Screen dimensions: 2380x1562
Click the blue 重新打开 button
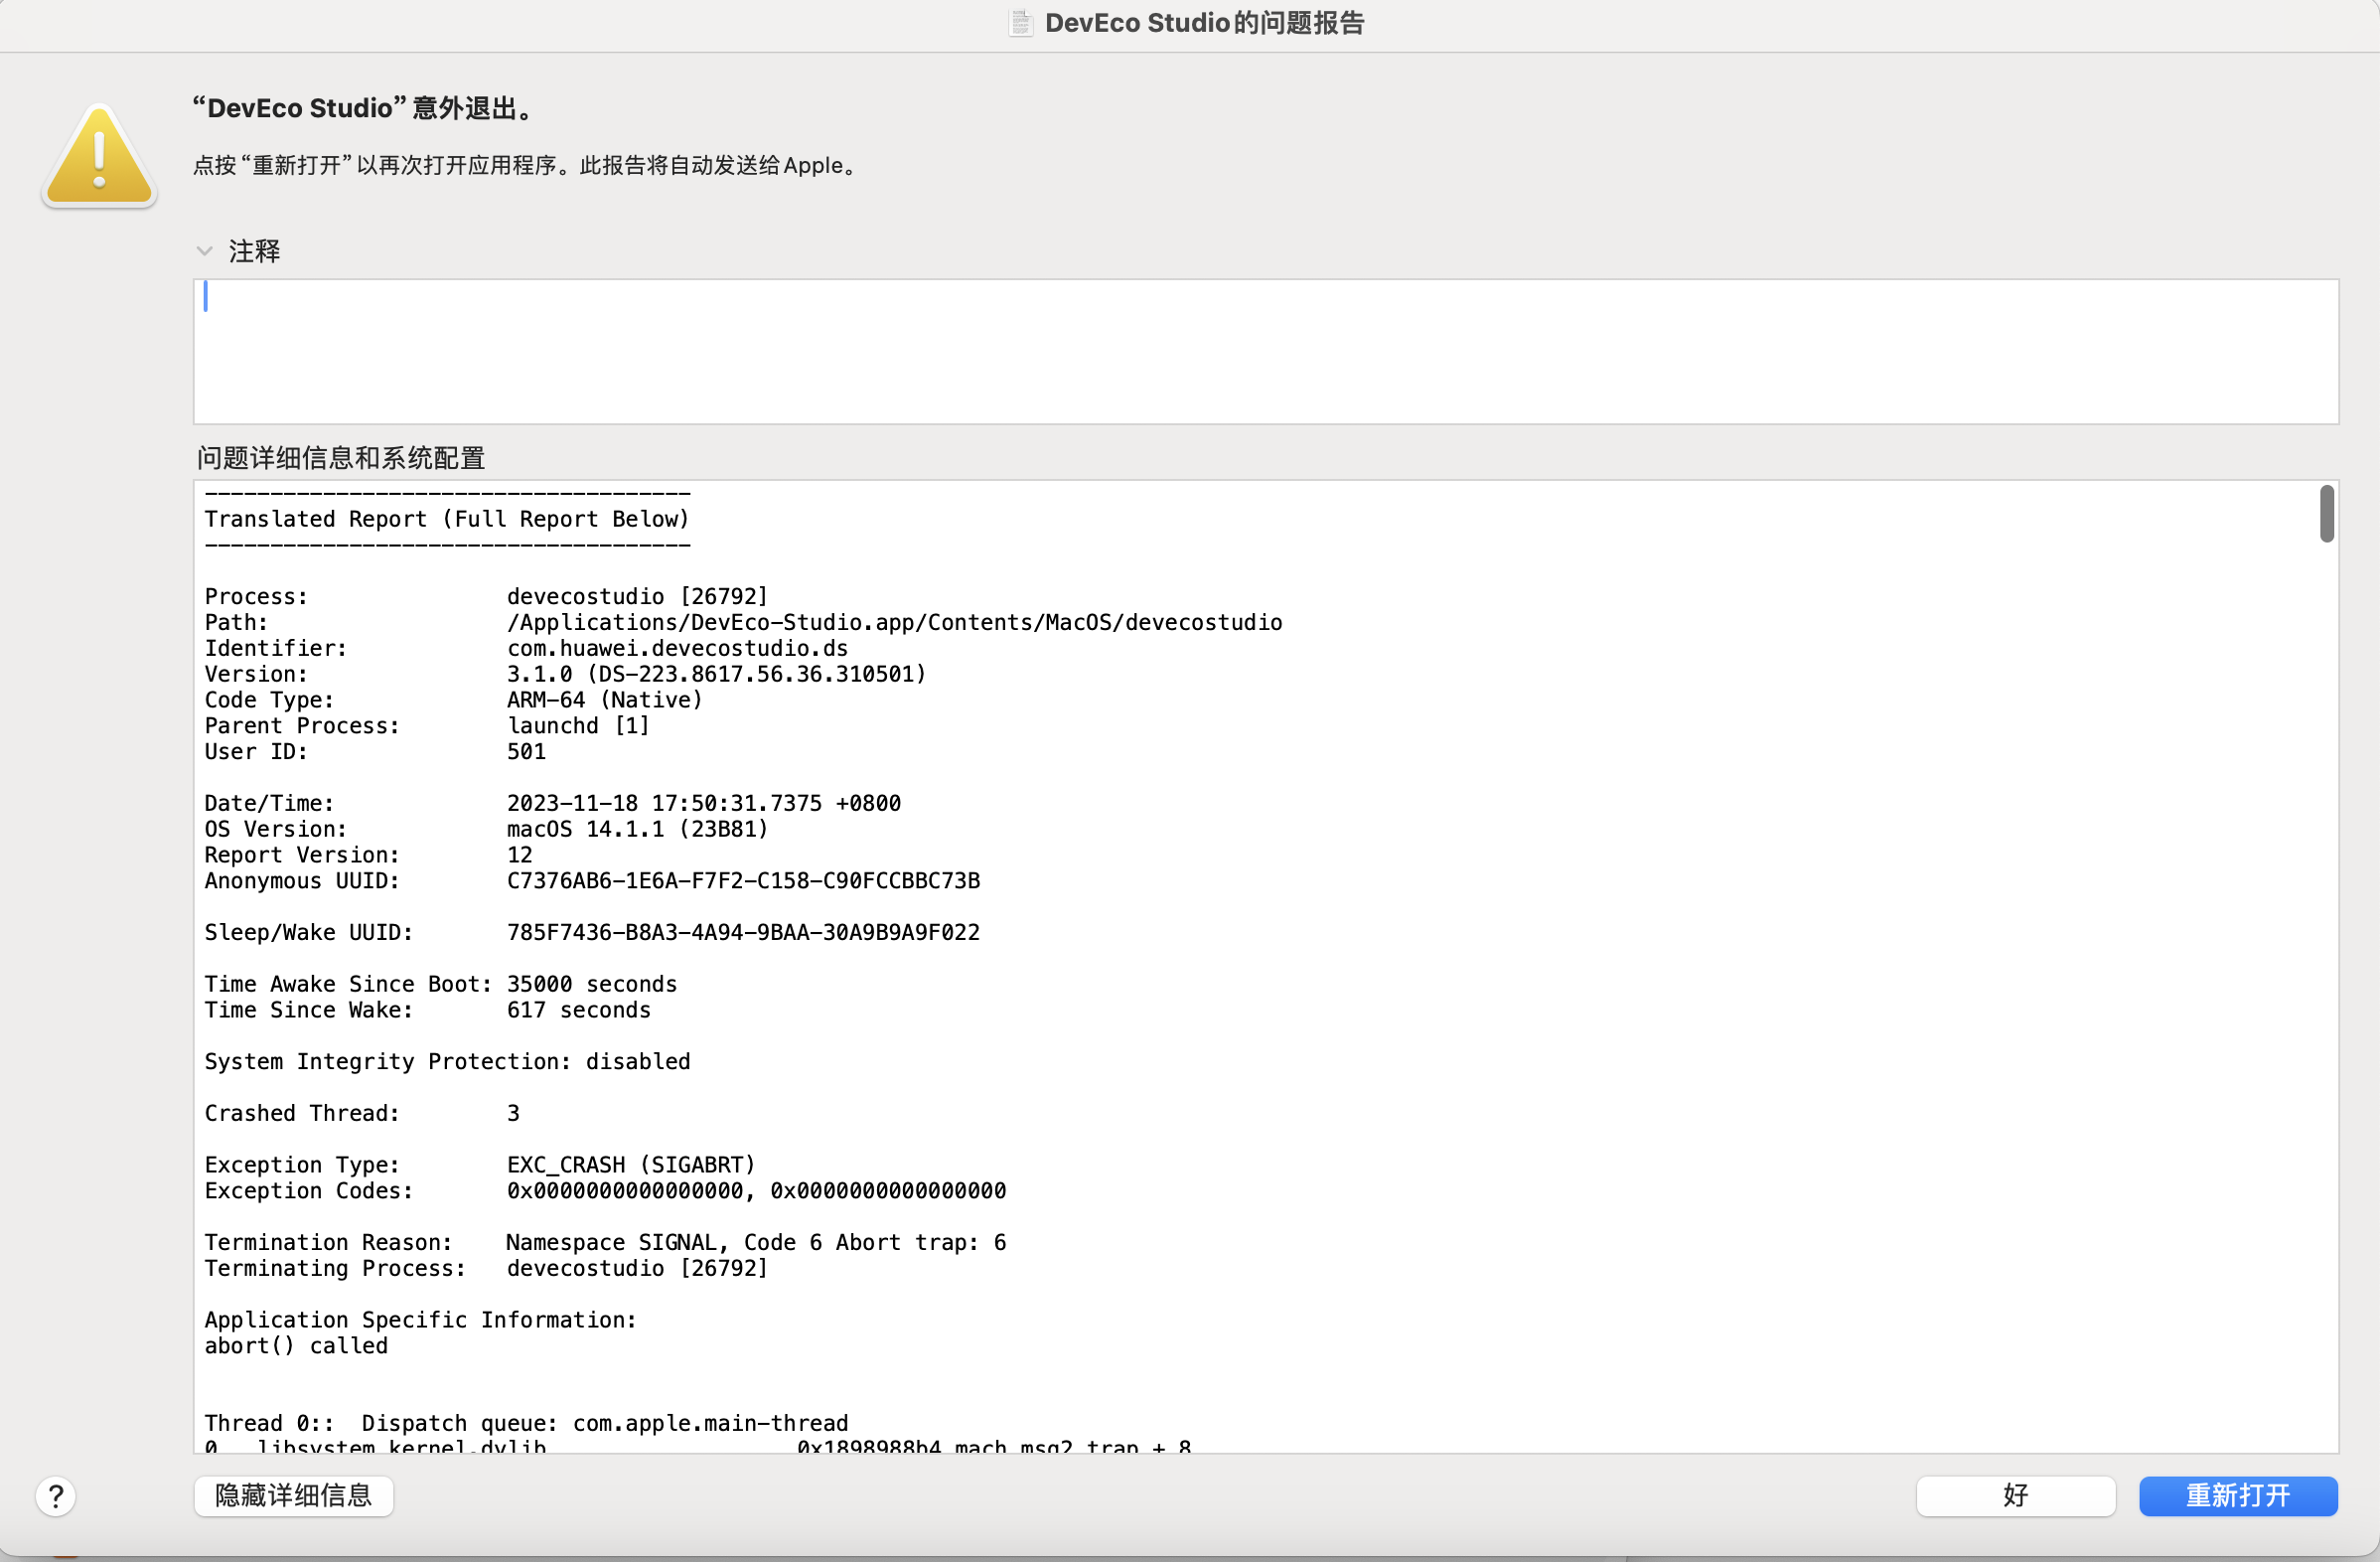[x=2238, y=1495]
